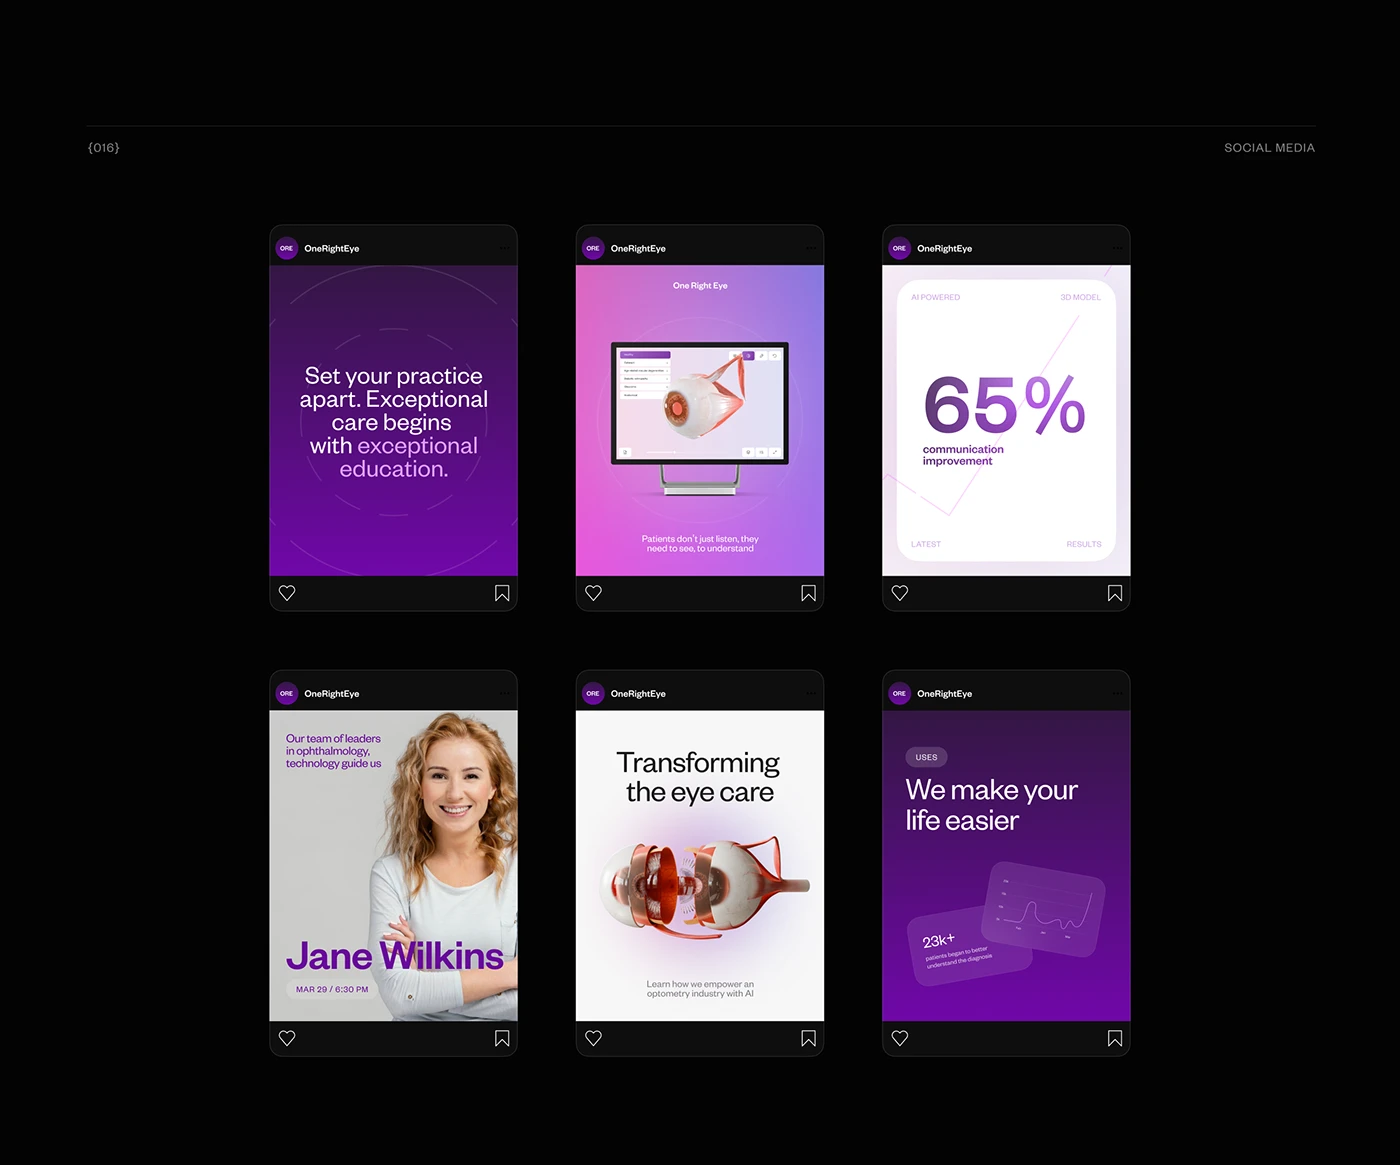This screenshot has width=1400, height=1165.
Task: Click the "RESULTS" label on the 65% card
Action: coord(1084,544)
